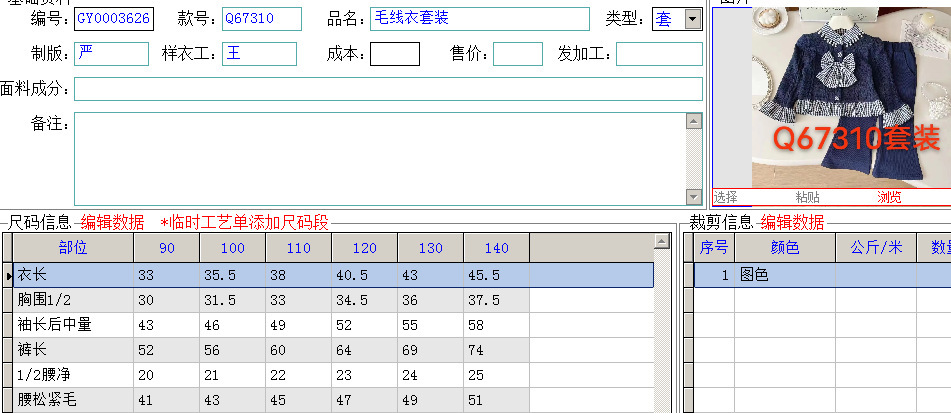Click the empty 售价 field
The width and height of the screenshot is (951, 413).
click(518, 54)
